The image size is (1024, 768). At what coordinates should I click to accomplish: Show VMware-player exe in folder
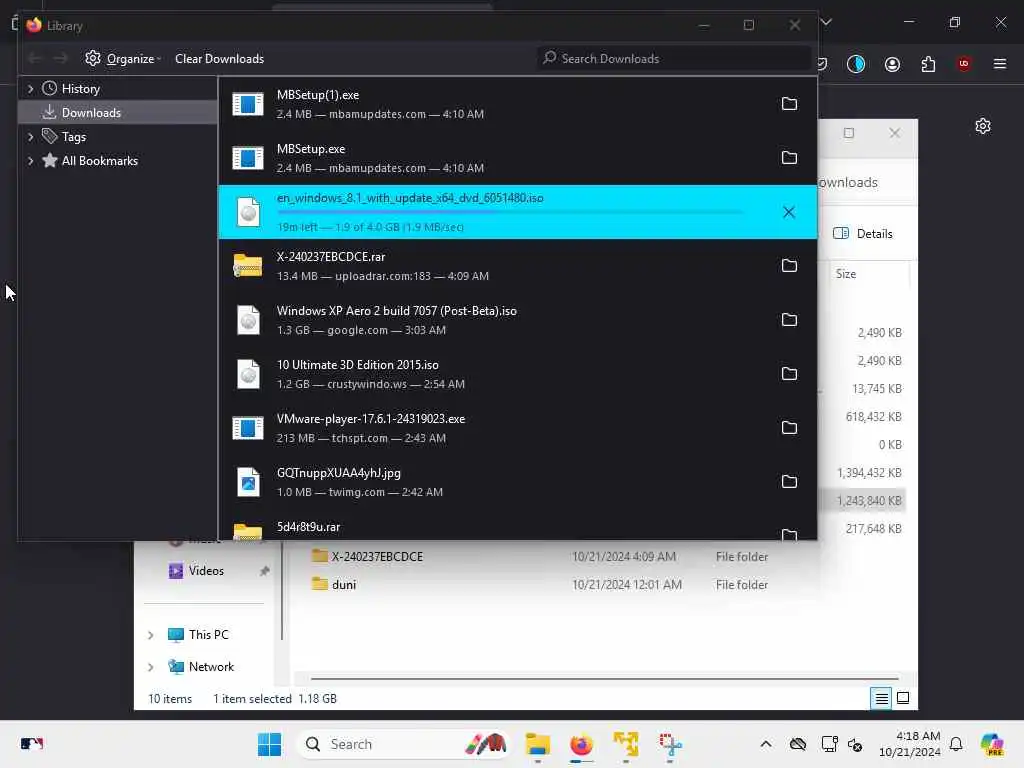pyautogui.click(x=789, y=428)
